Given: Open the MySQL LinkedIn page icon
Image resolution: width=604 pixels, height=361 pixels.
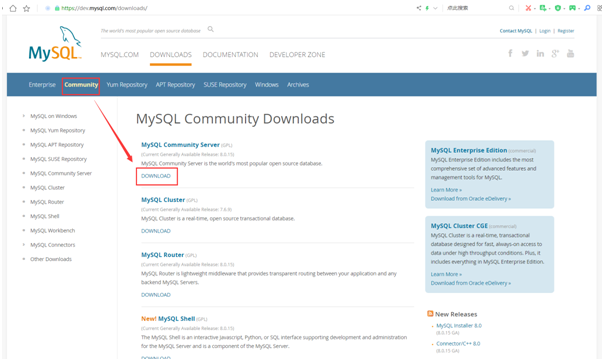Looking at the screenshot, I should point(540,53).
